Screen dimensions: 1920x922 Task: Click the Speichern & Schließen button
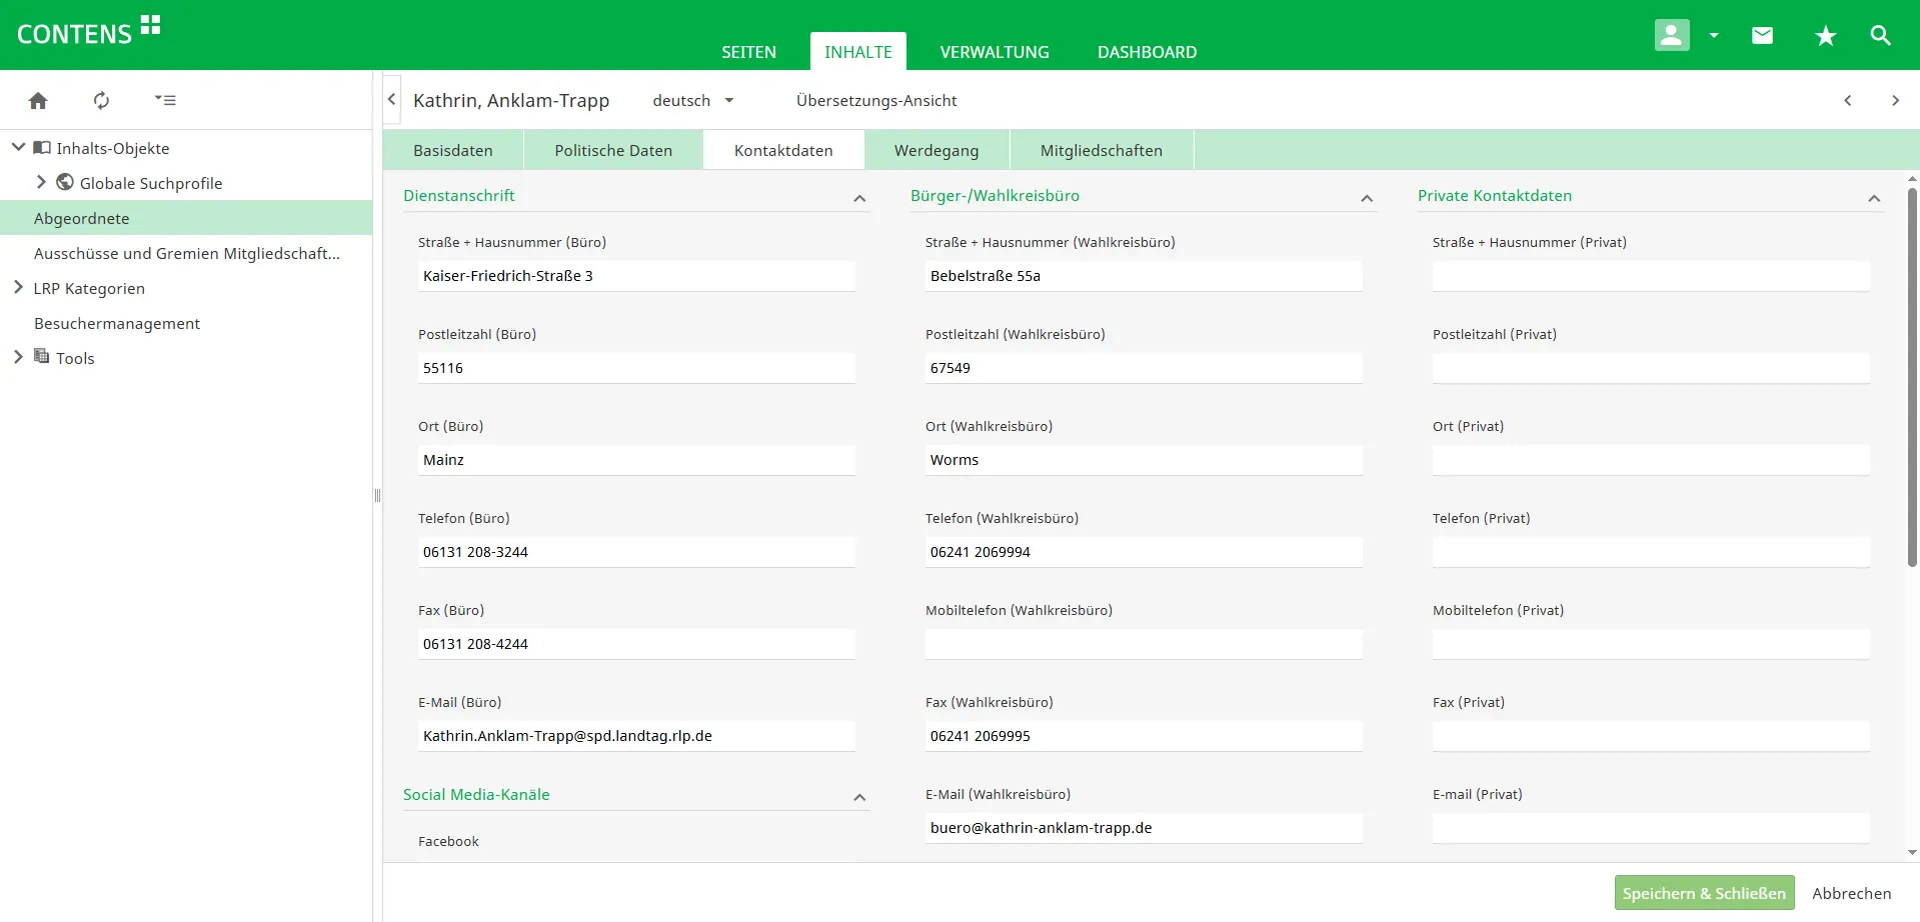click(1703, 893)
